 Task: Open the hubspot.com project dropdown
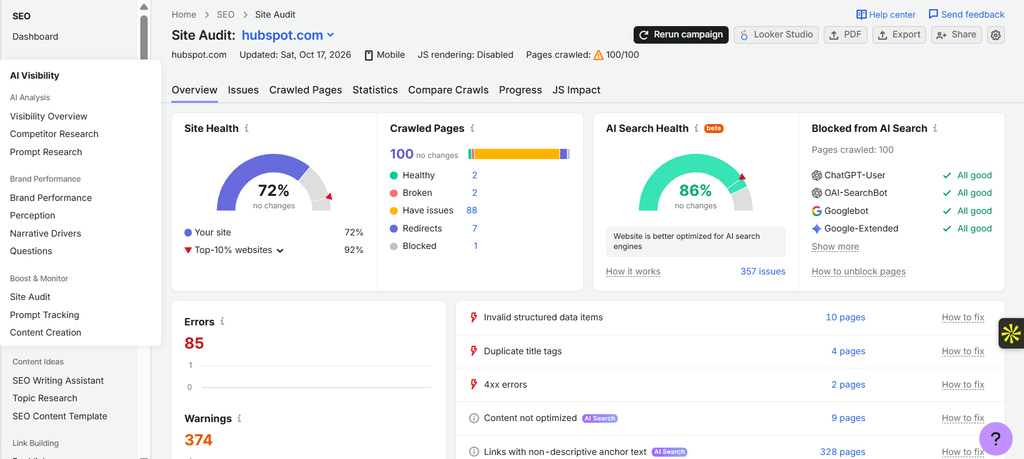(x=288, y=35)
